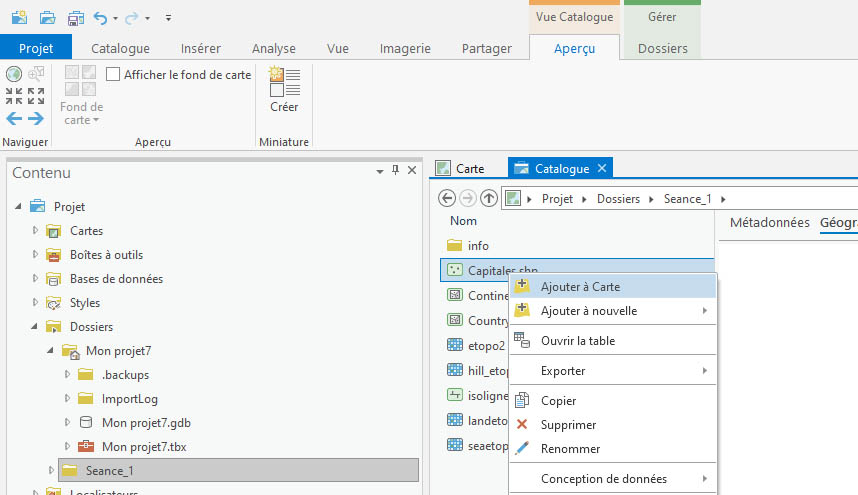Select Ouvrir la table in context menu
This screenshot has width=858, height=495.
point(577,341)
